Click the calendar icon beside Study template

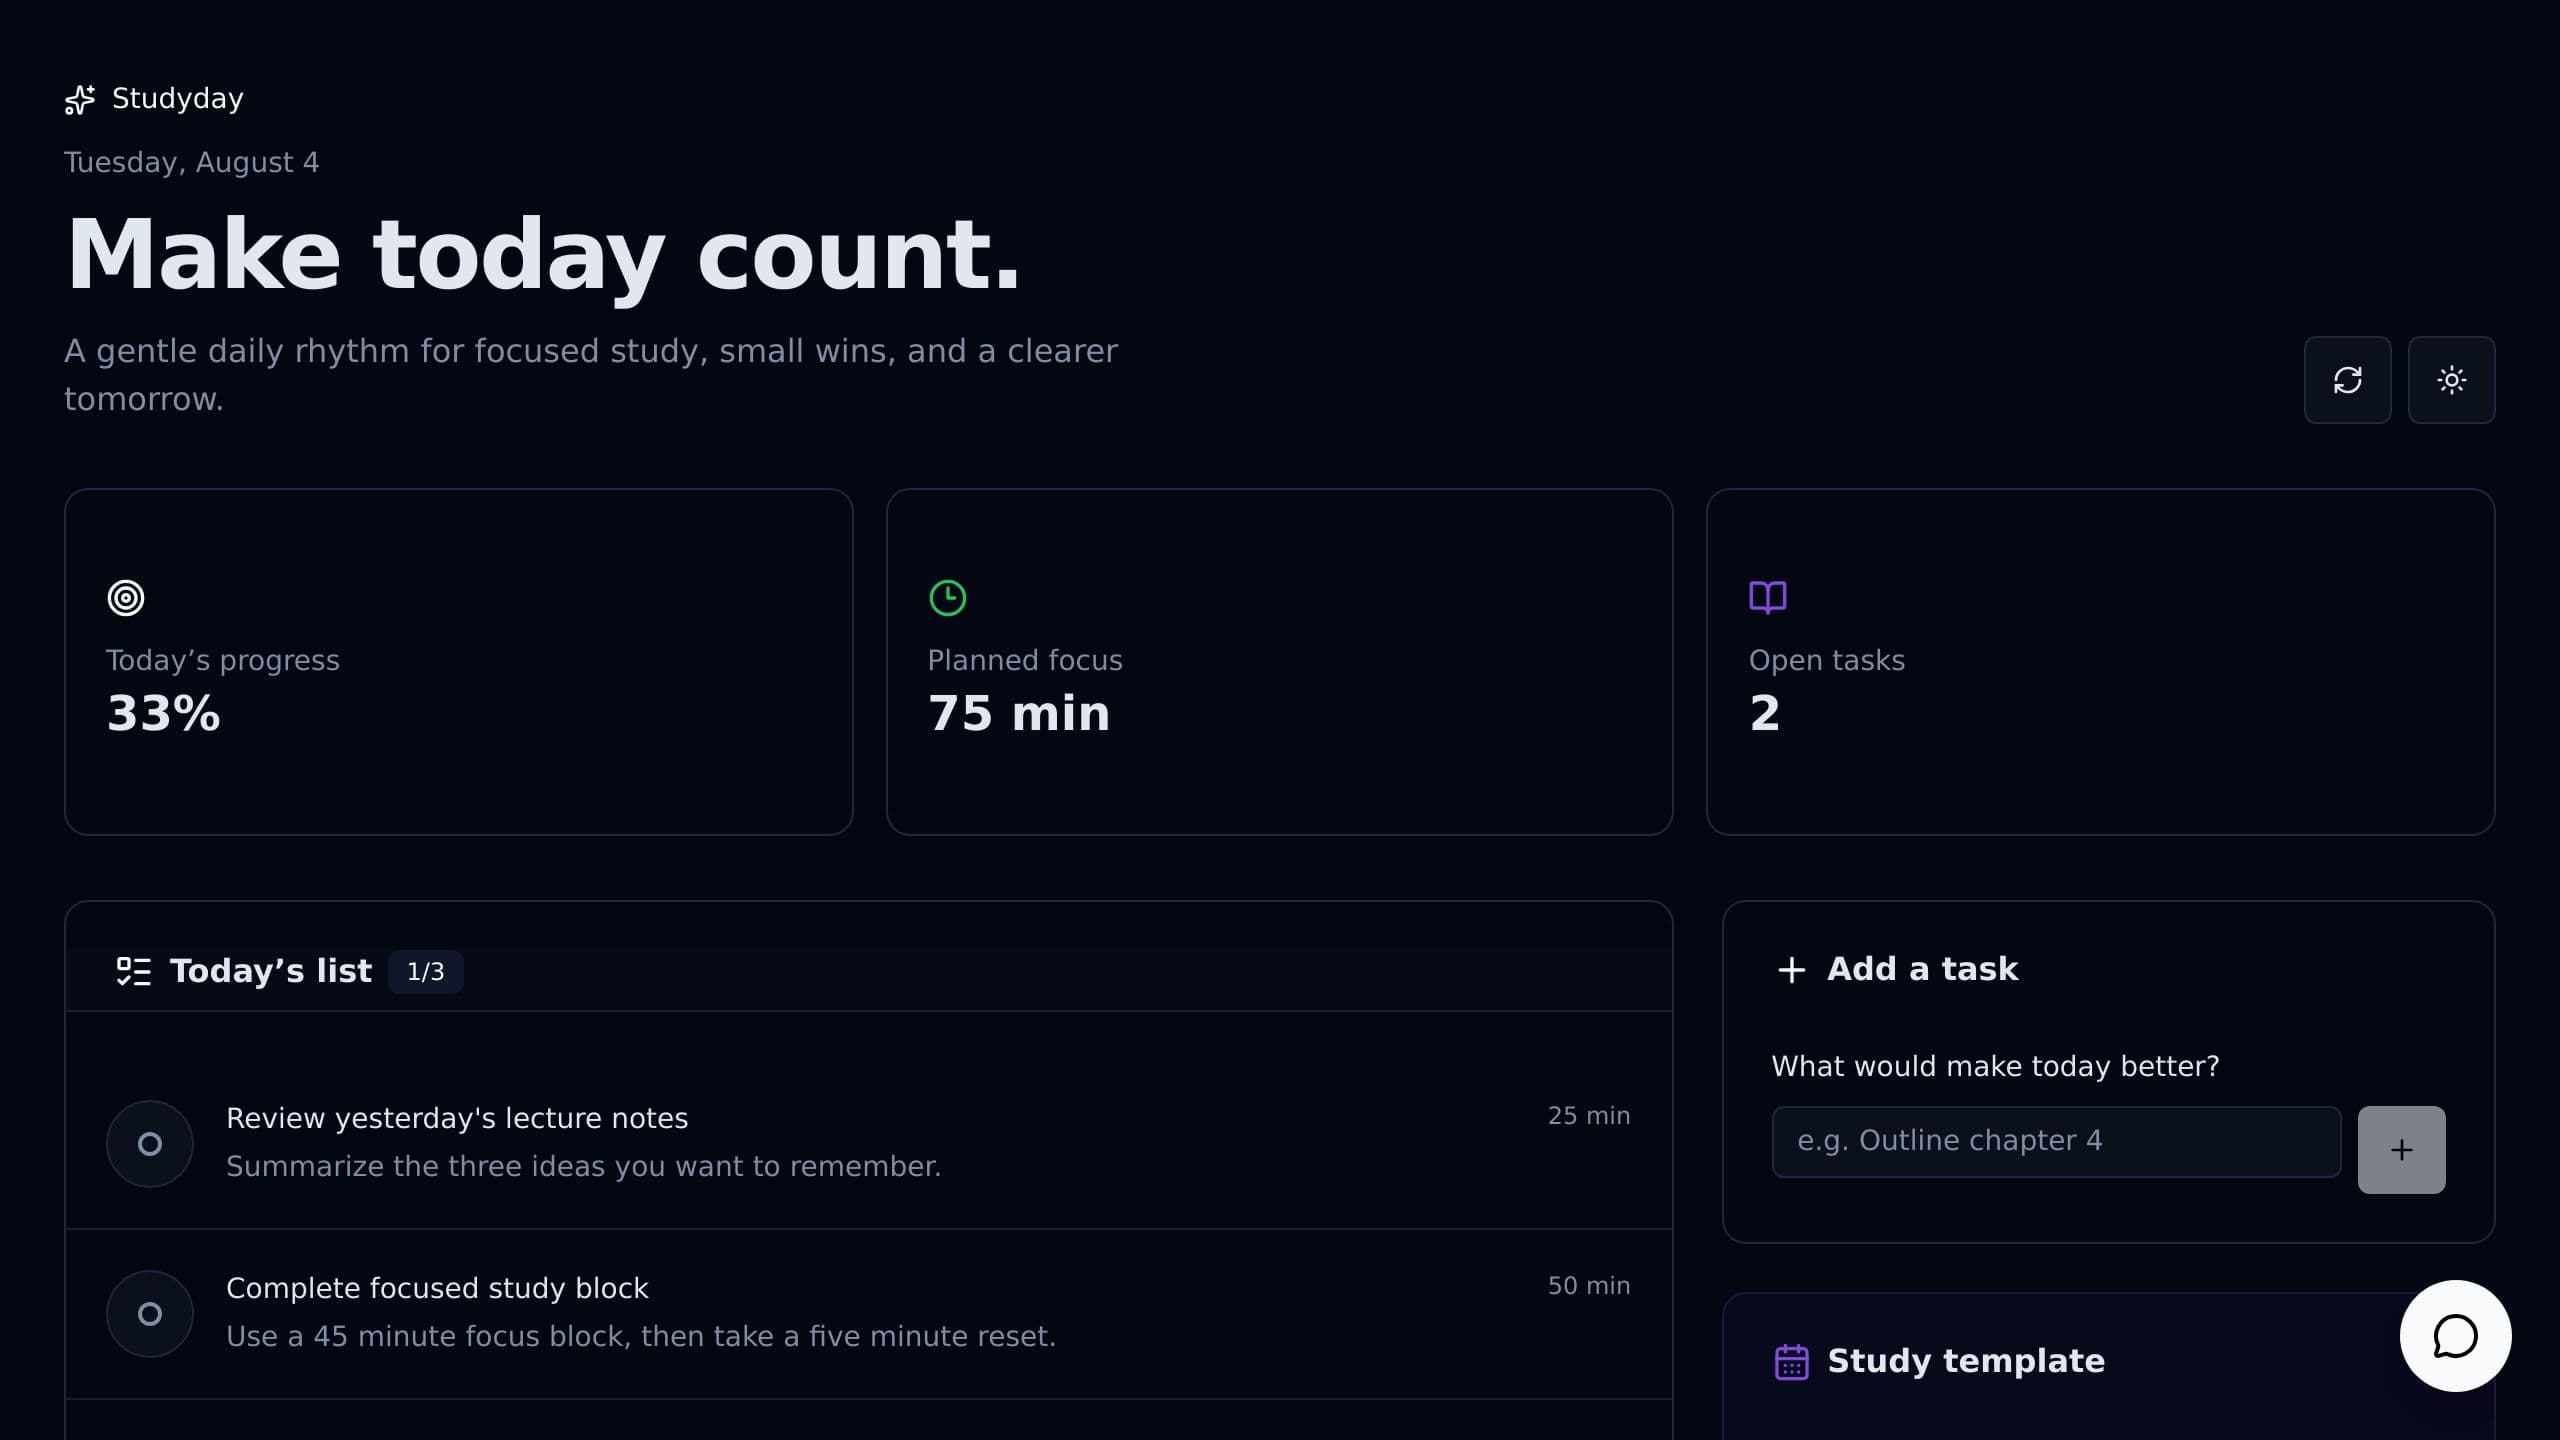click(x=1792, y=1362)
